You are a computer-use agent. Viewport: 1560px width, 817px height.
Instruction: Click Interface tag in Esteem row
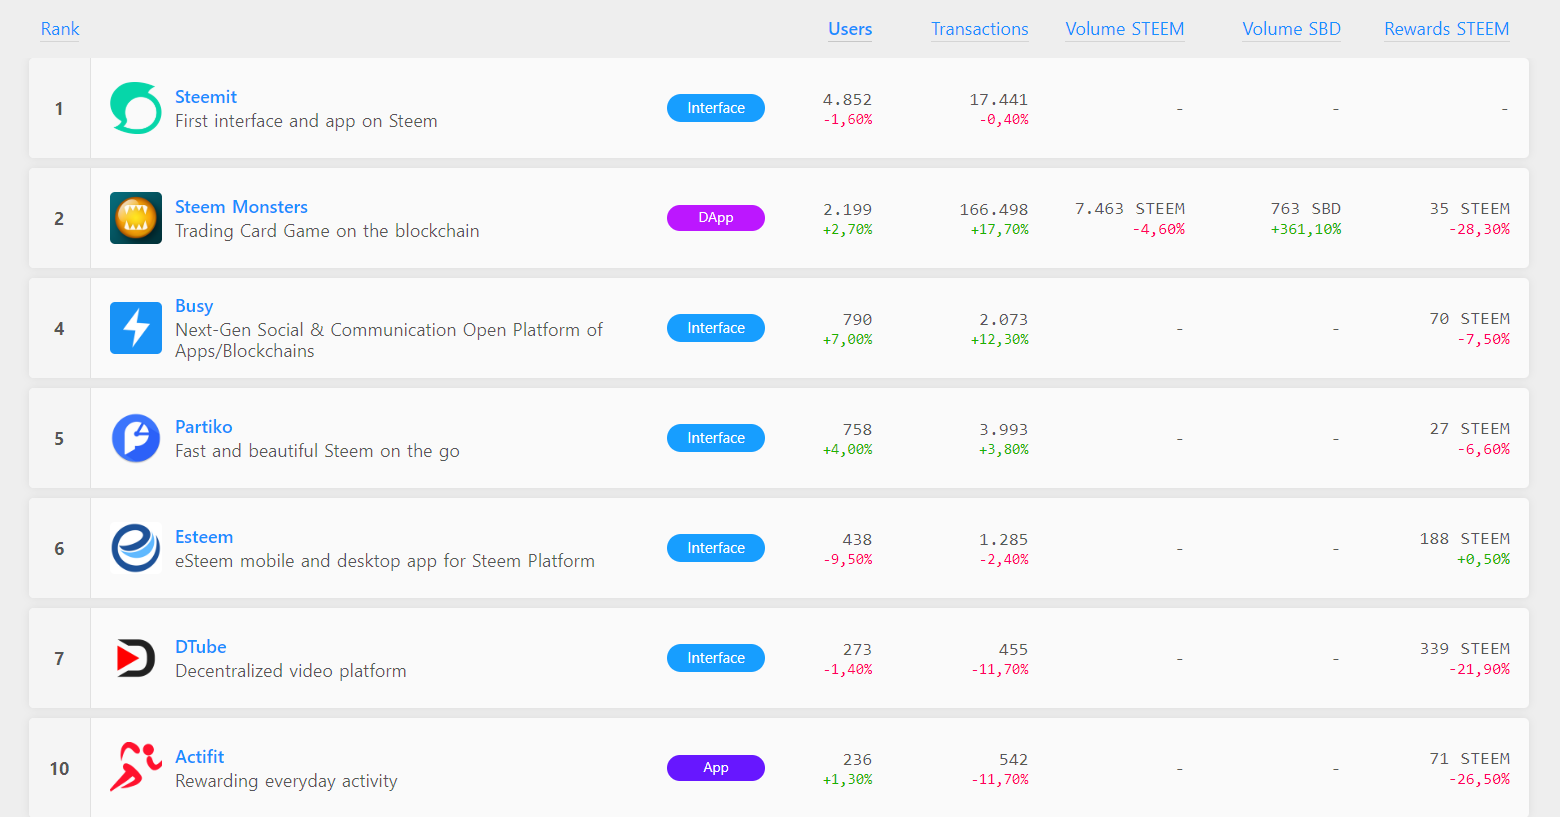pos(716,548)
